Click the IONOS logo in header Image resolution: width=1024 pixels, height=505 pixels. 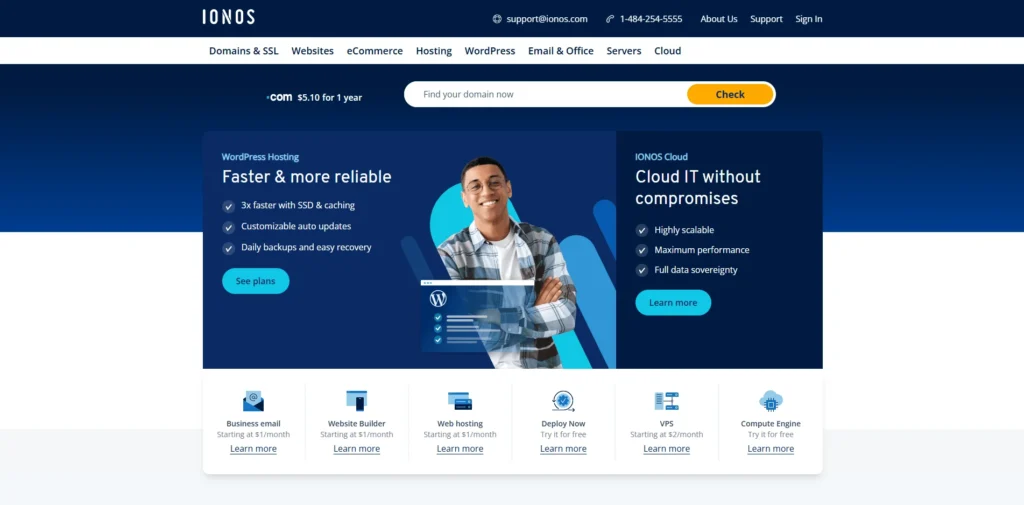point(228,17)
